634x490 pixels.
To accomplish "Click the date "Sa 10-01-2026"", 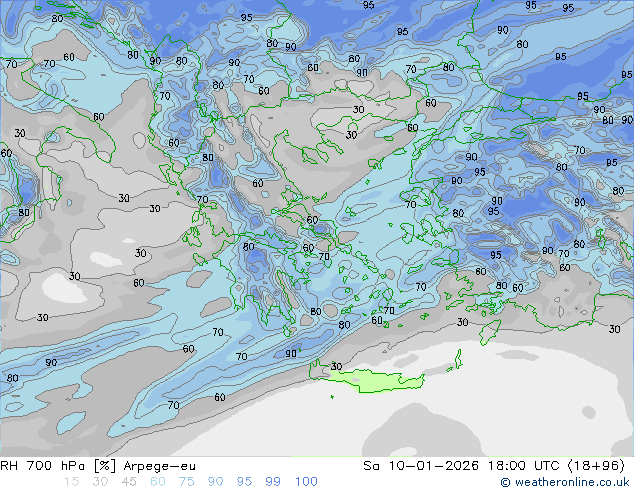I will pos(421,466).
